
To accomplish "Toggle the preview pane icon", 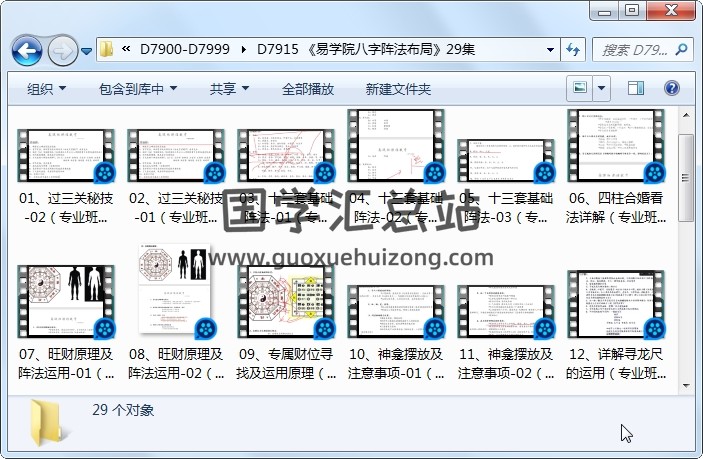I will pos(635,88).
